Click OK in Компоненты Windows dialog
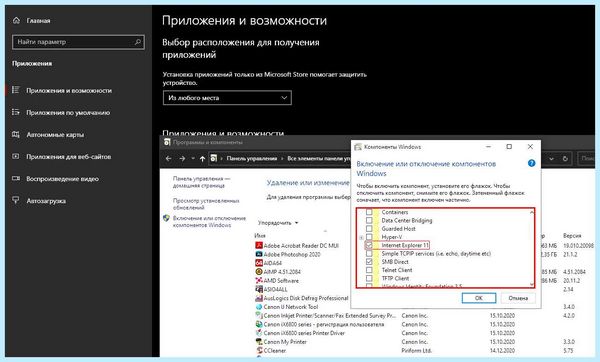This screenshot has height=362, width=600. (479, 298)
